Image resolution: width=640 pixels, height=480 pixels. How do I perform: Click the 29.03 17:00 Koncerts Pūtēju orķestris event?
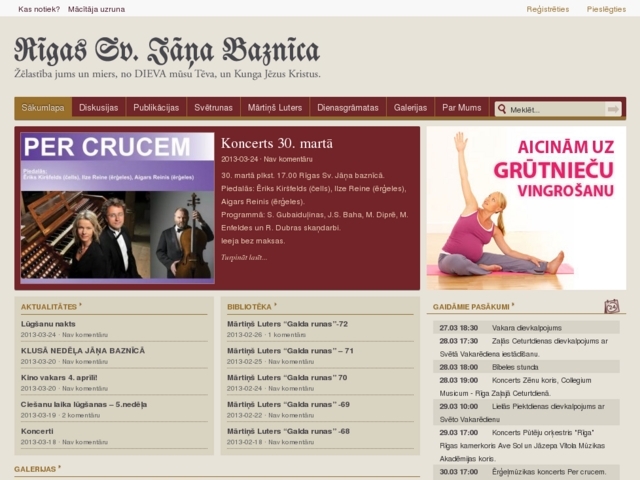coord(526,445)
